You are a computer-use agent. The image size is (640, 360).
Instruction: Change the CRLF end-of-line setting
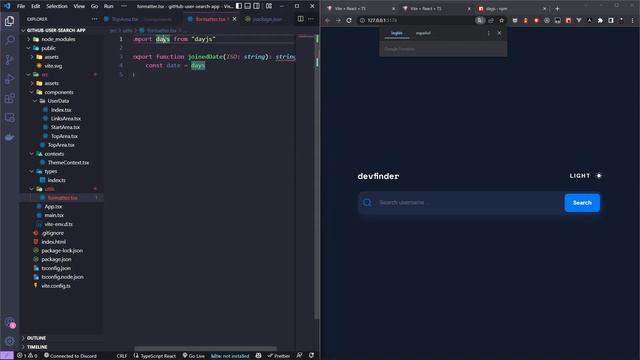click(122, 356)
